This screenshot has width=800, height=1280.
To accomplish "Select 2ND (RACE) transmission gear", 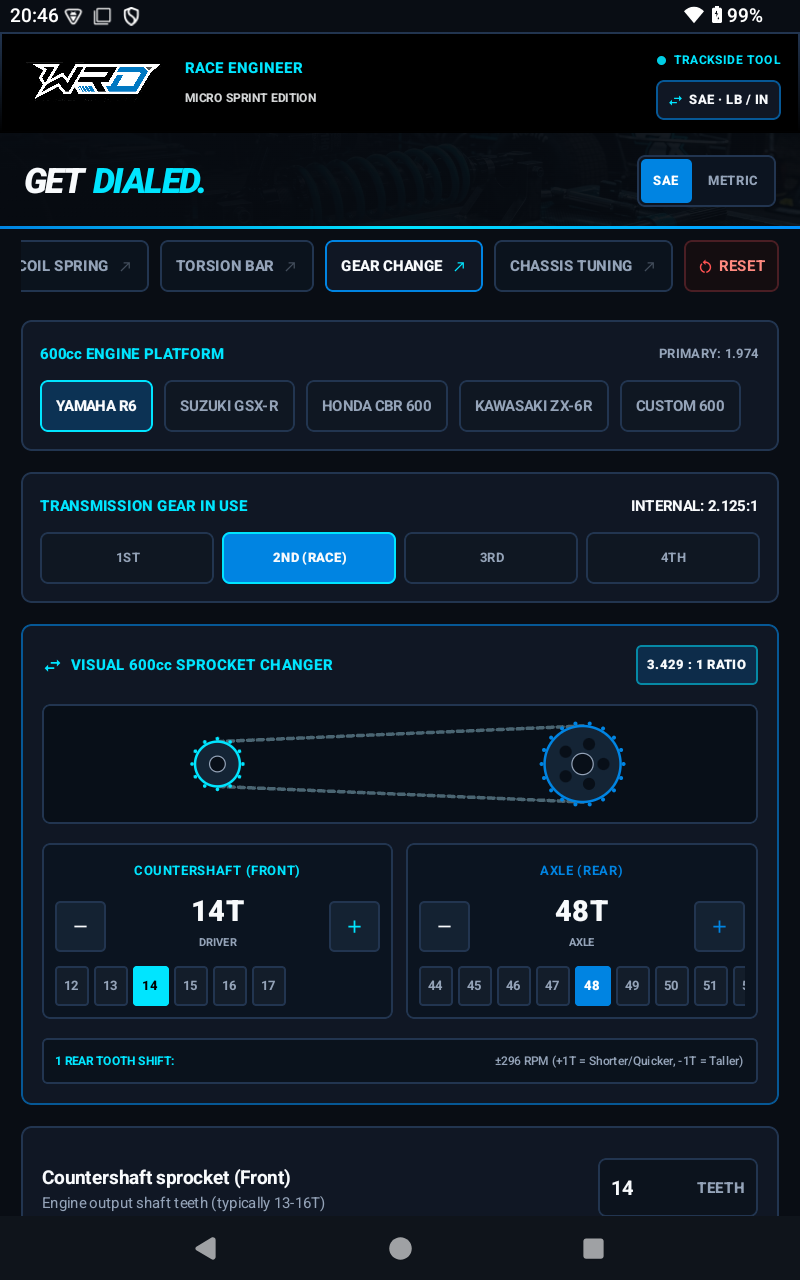I will point(309,558).
